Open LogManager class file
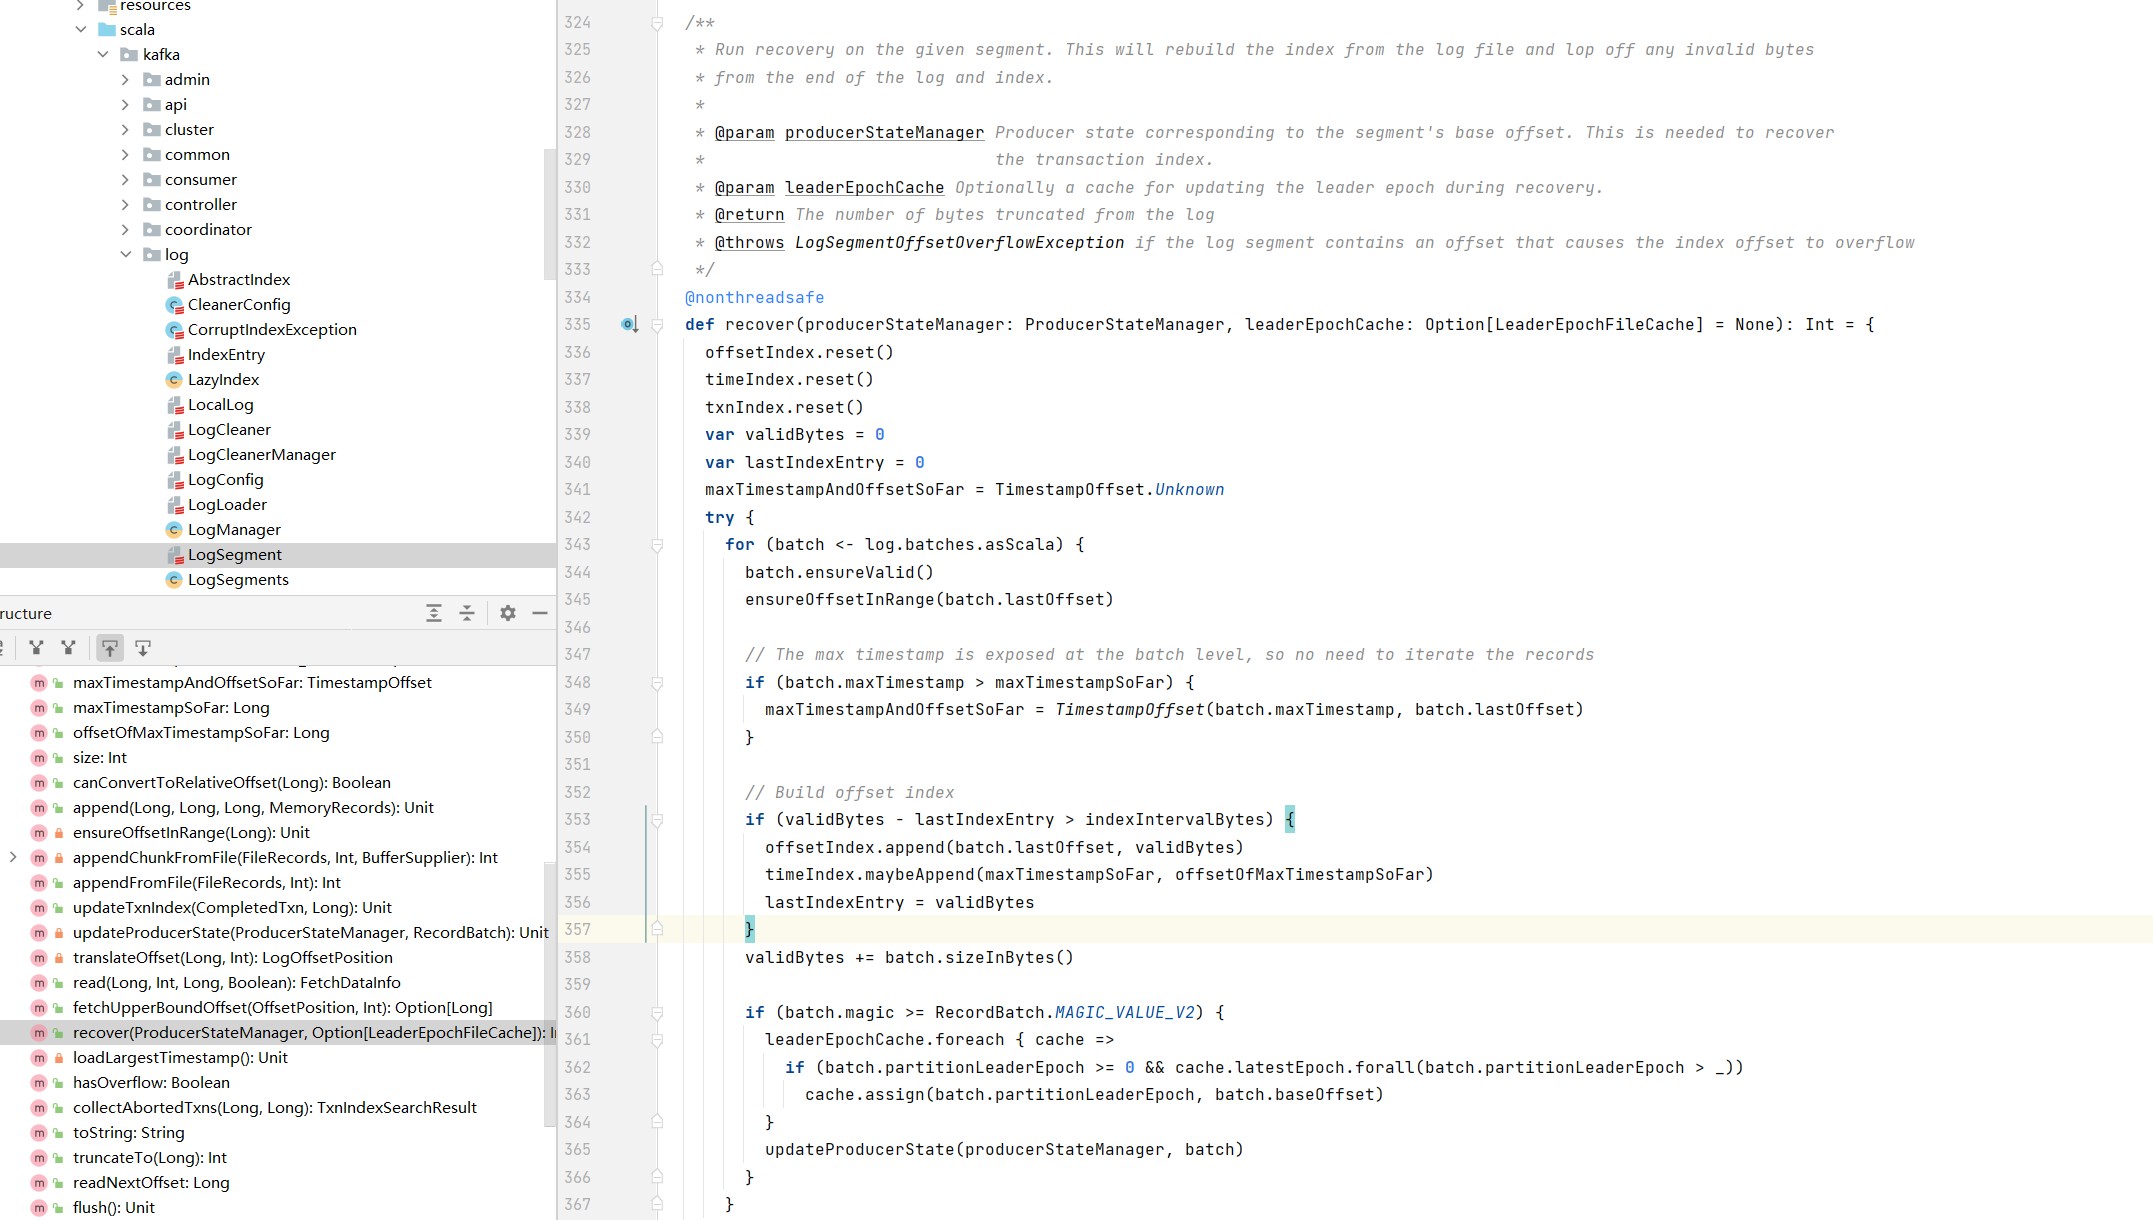This screenshot has height=1220, width=2153. click(x=234, y=529)
